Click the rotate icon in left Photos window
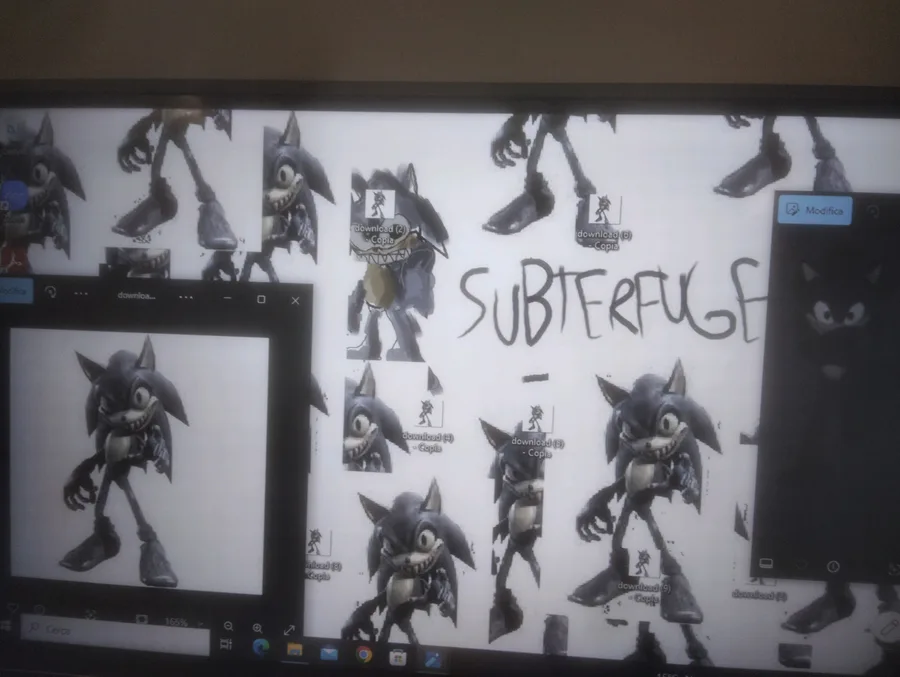The height and width of the screenshot is (677, 900). 51,292
